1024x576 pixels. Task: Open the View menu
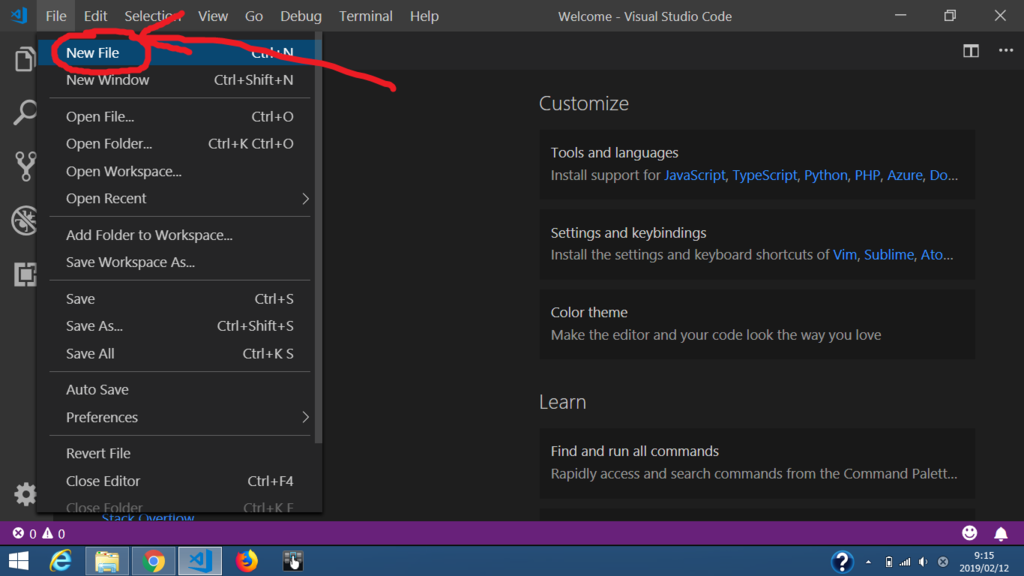(x=213, y=16)
